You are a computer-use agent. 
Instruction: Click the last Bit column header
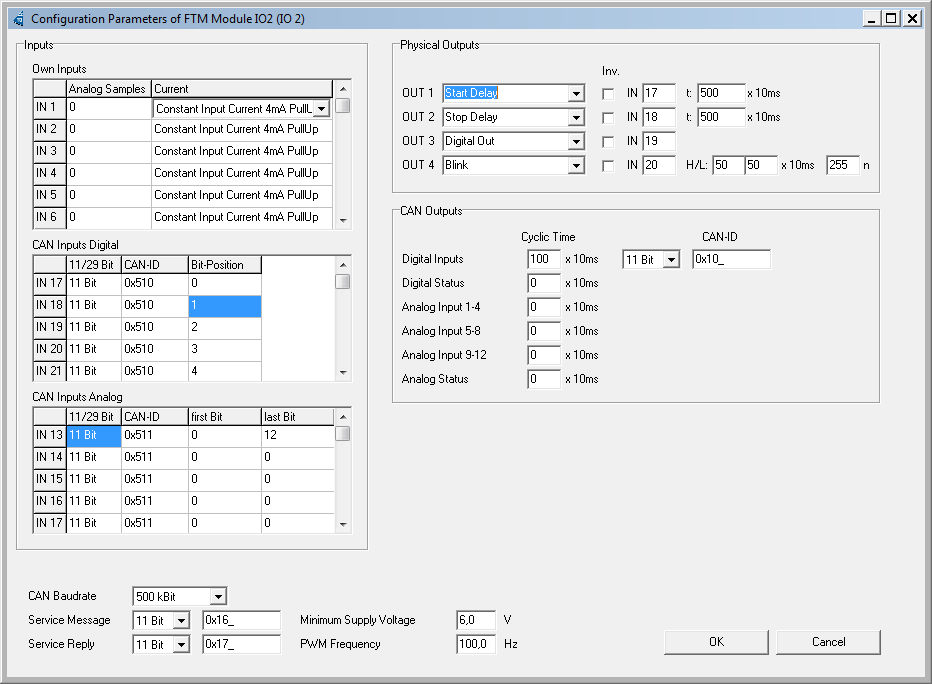298,417
